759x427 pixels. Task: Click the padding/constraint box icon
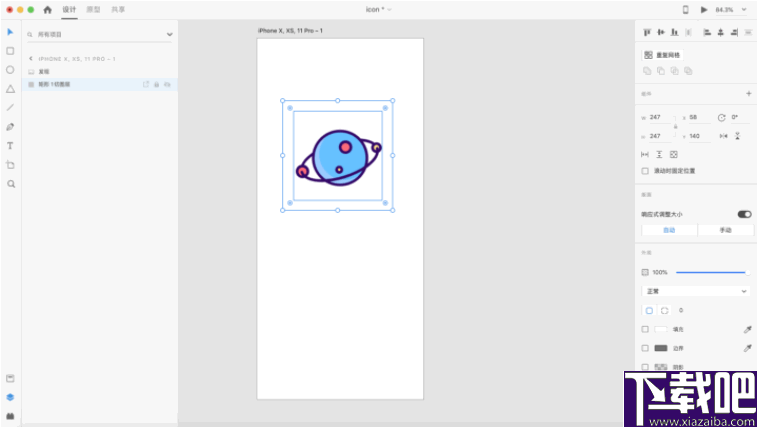pos(673,154)
